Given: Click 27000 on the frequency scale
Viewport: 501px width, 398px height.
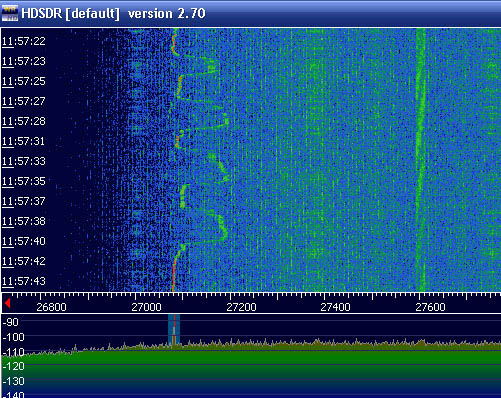Looking at the screenshot, I should point(146,307).
